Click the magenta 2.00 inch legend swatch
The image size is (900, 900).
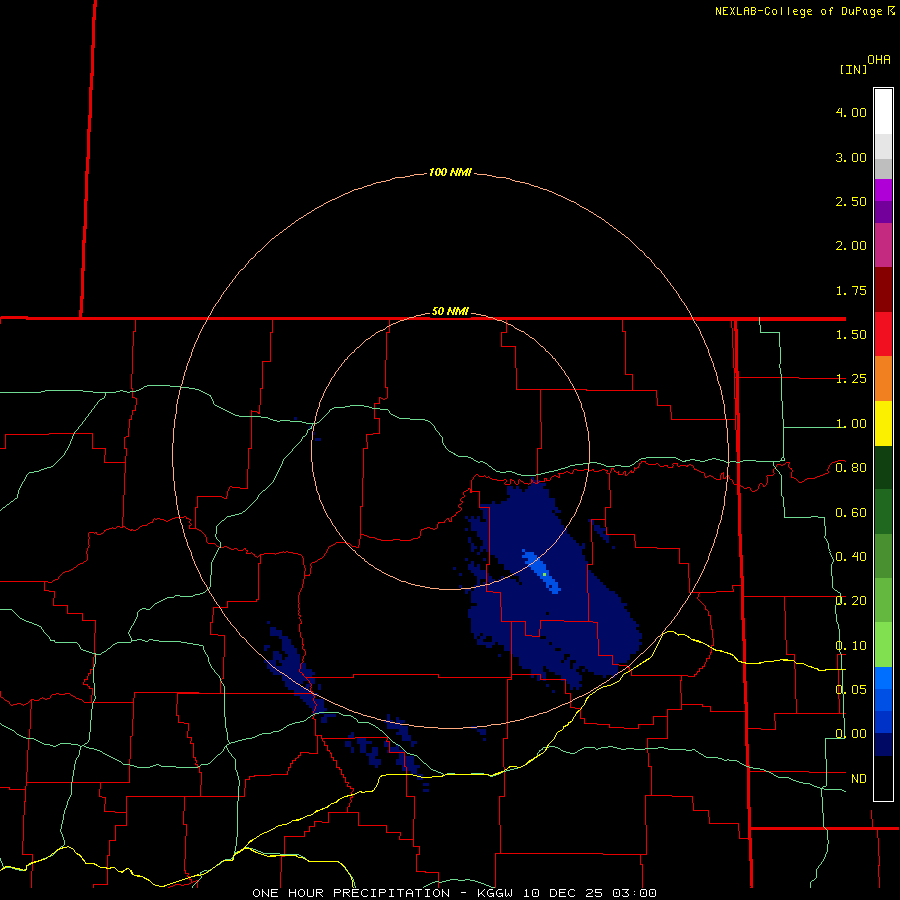click(x=883, y=245)
